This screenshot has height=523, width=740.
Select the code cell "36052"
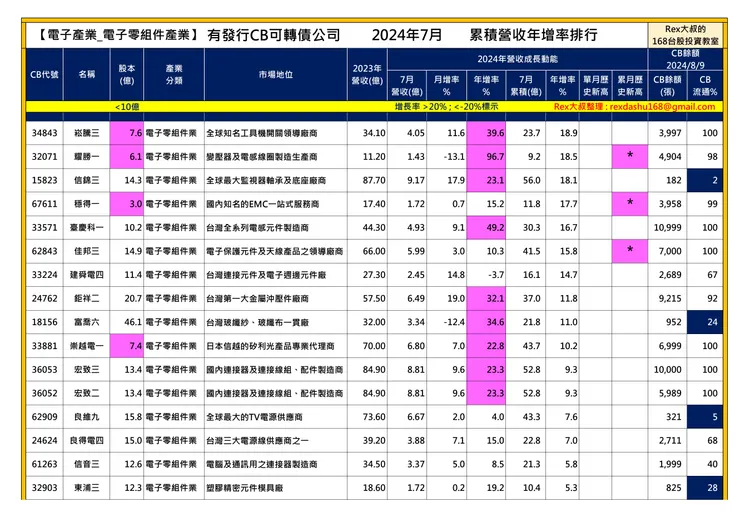44,393
